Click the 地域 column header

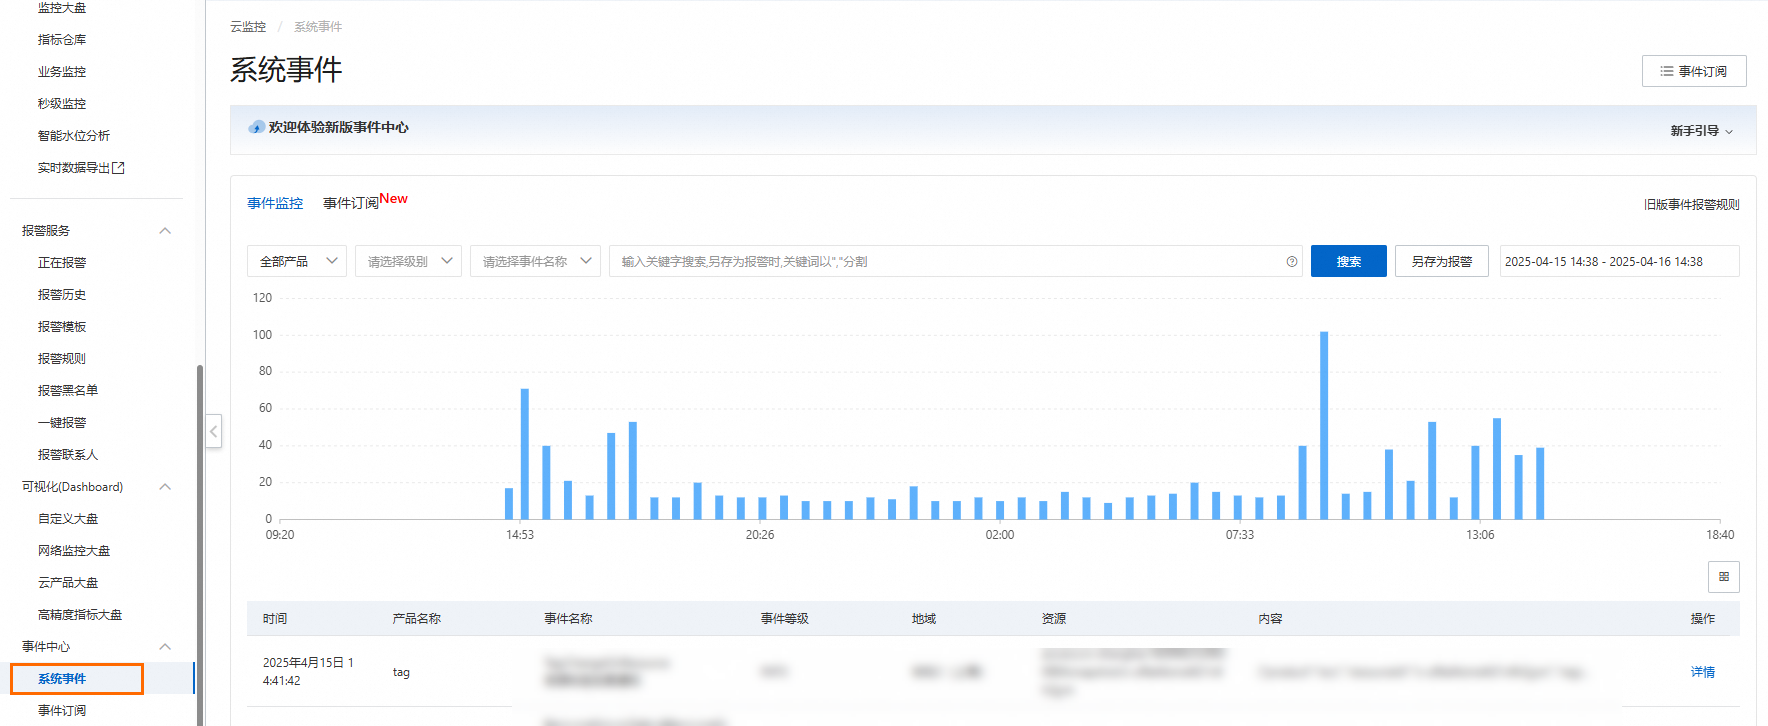coord(924,619)
